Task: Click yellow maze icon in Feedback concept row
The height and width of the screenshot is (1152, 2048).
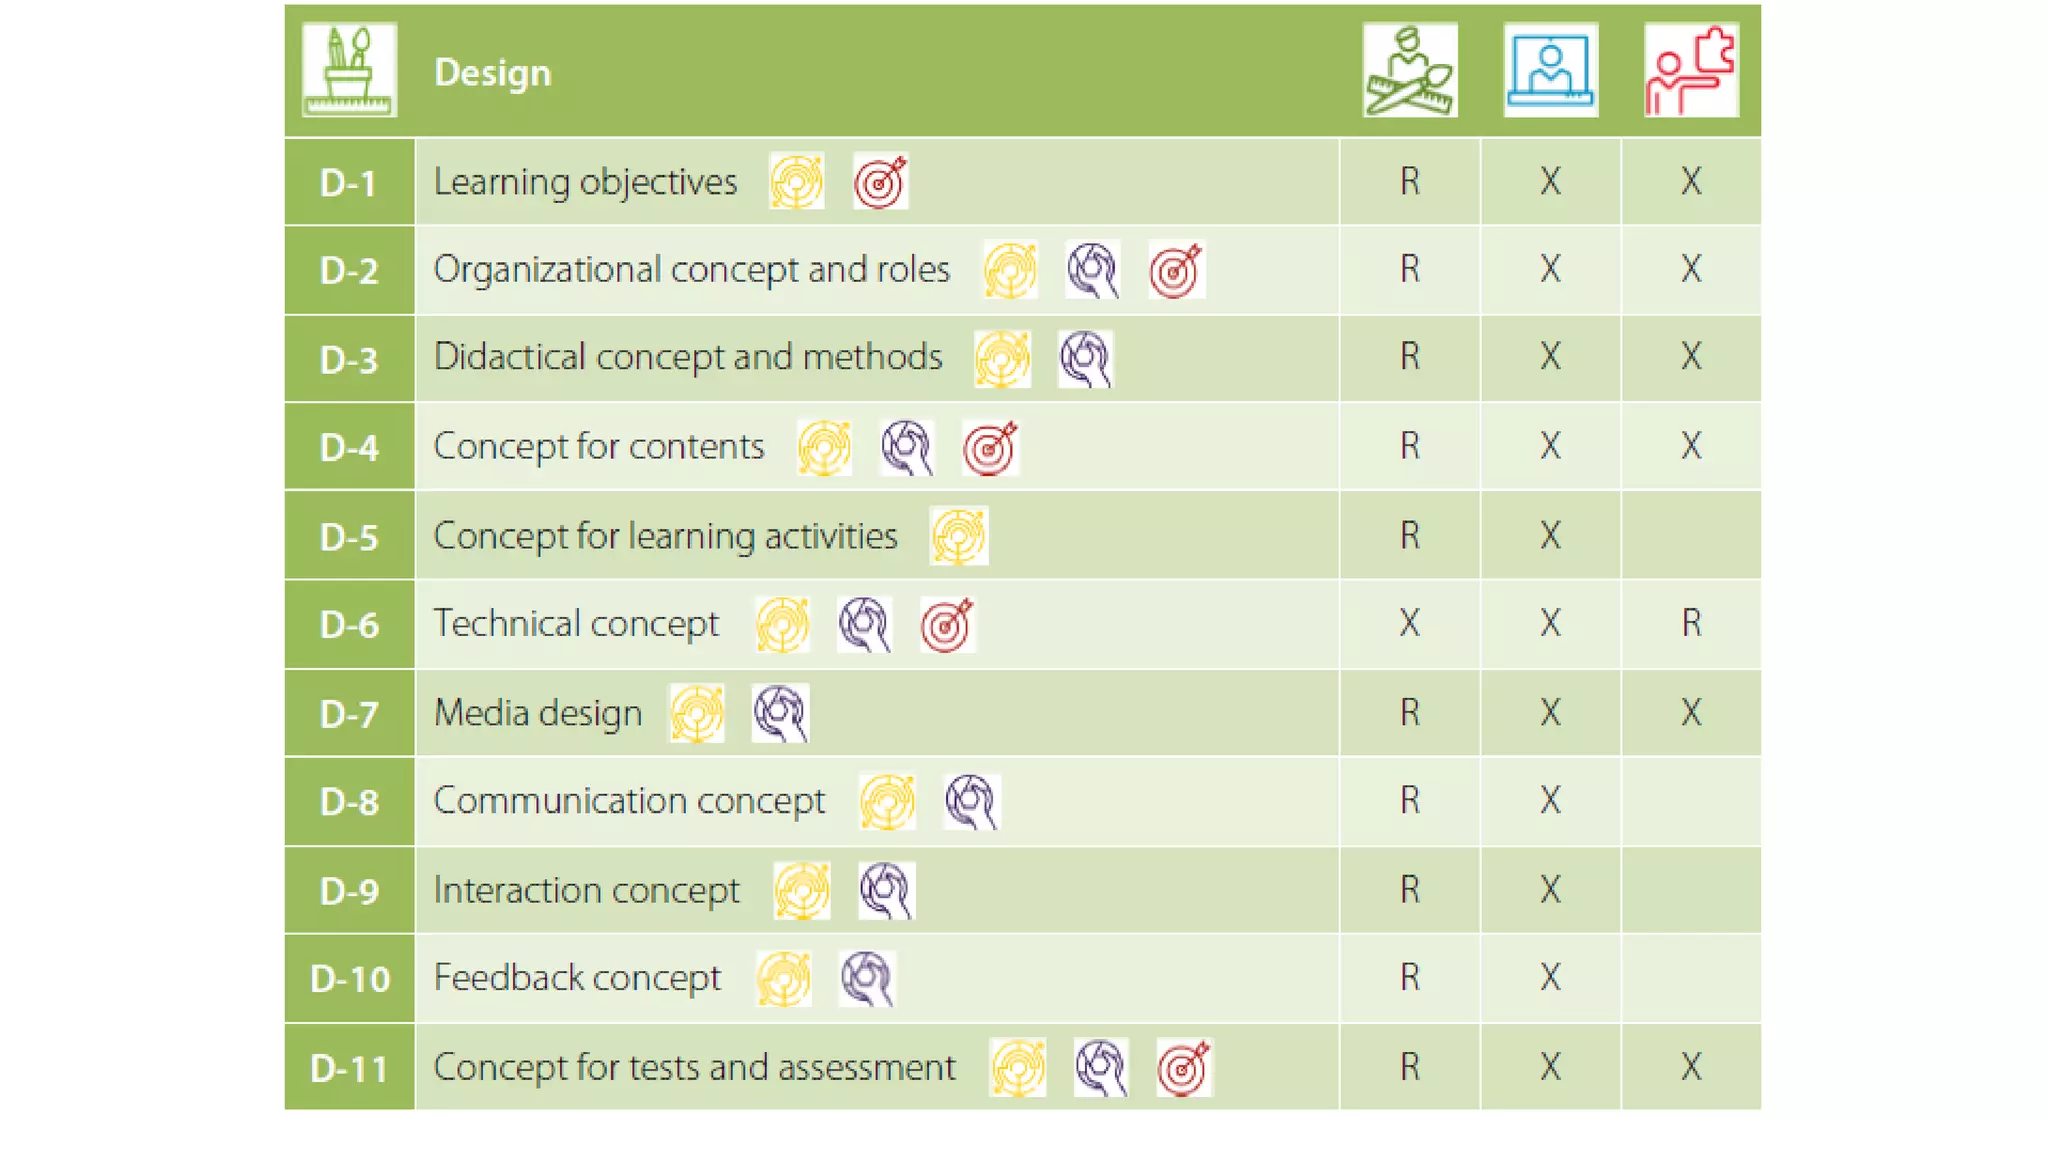Action: pyautogui.click(x=783, y=978)
